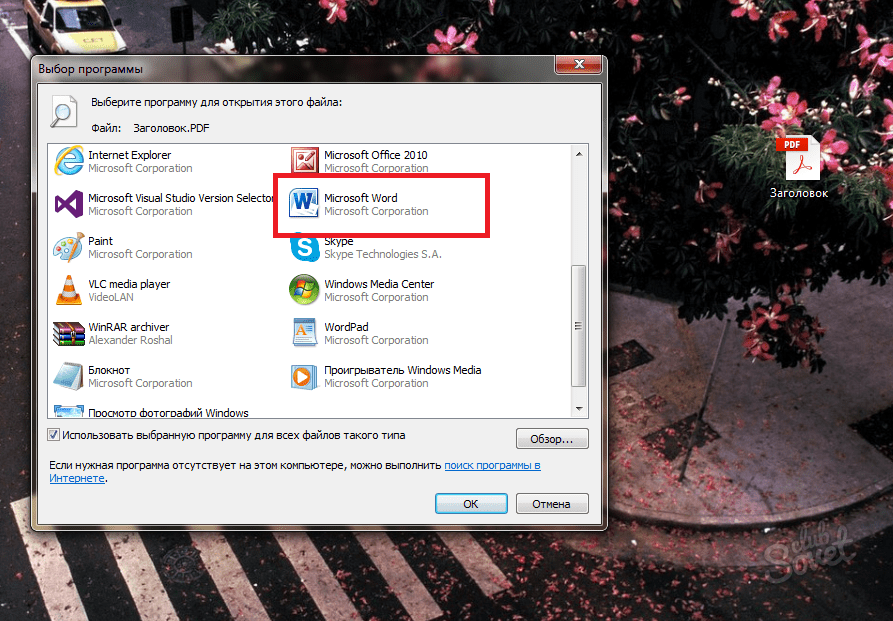Viewport: 893px width, 621px height.
Task: Choose the Visual Studio Version Selector icon
Action: tap(69, 204)
